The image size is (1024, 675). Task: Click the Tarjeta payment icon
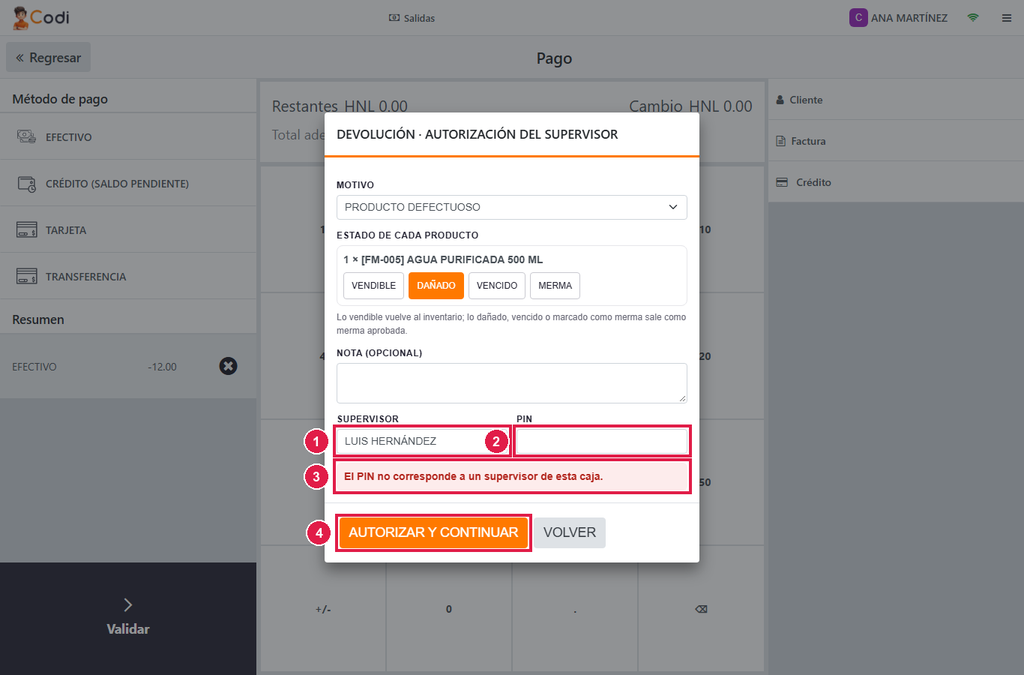[27, 230]
